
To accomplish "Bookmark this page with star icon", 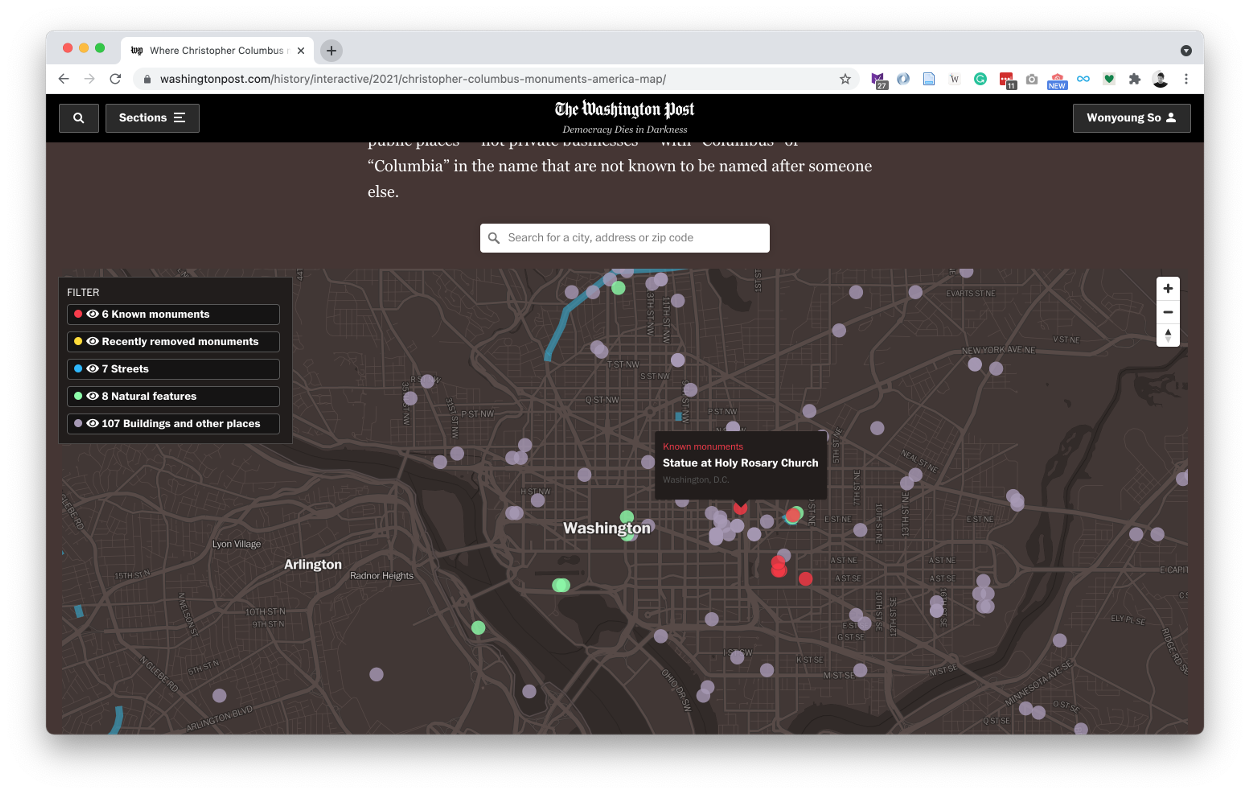I will pos(845,79).
